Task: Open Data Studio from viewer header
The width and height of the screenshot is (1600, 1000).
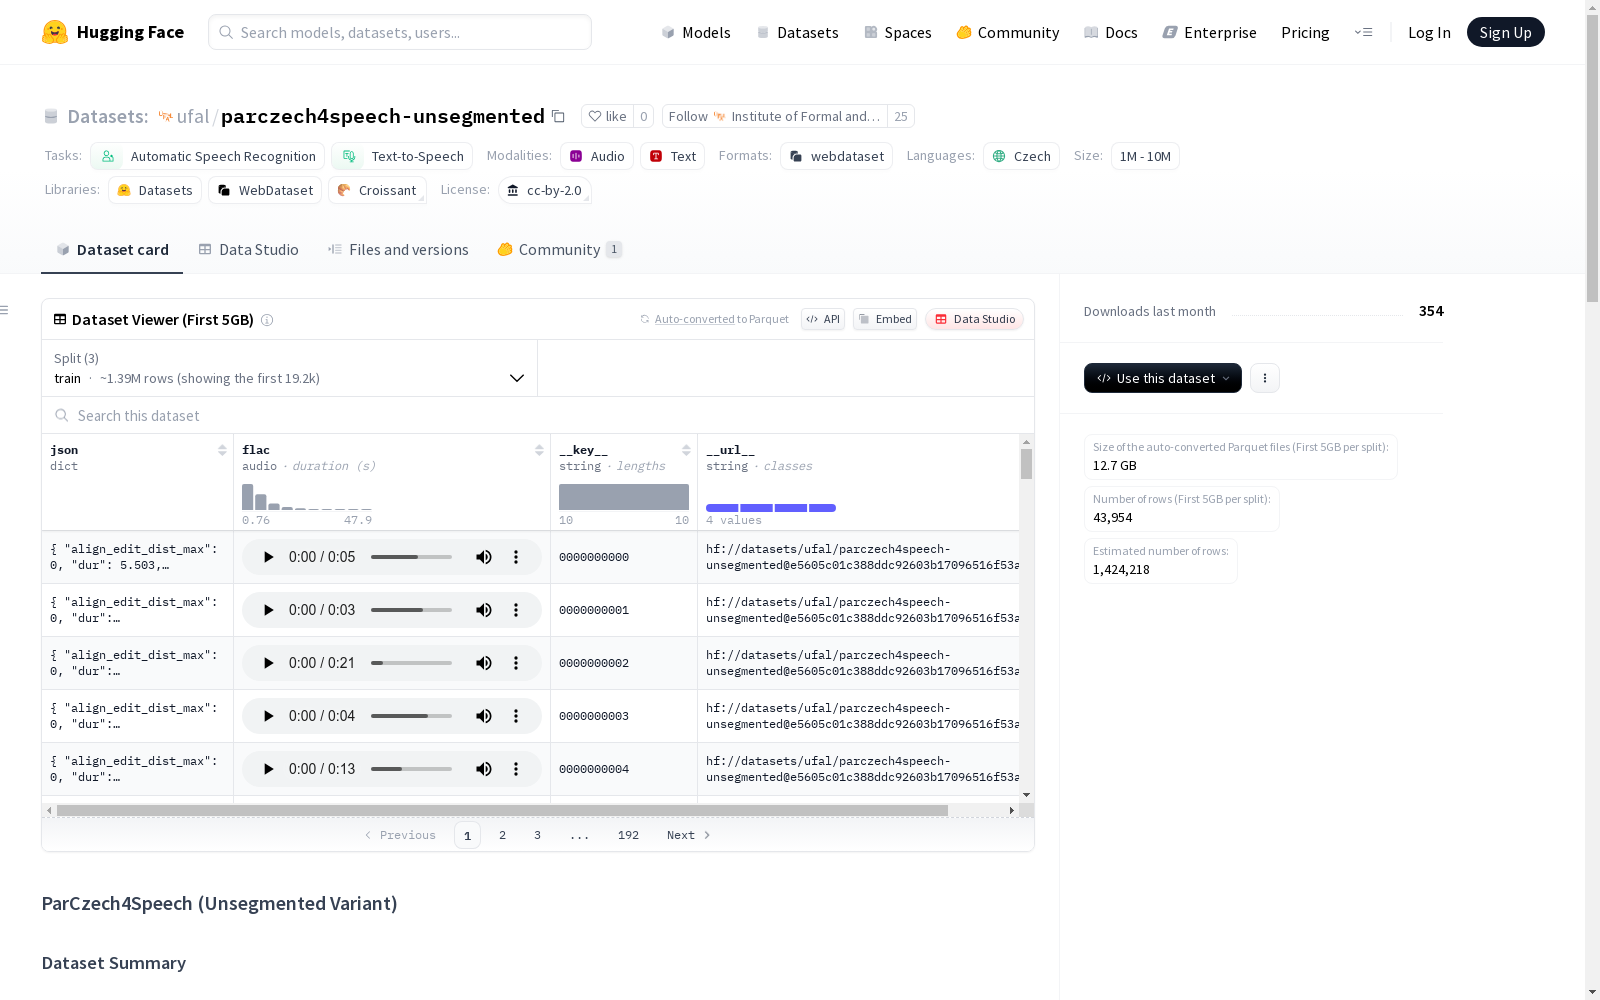Action: pos(975,319)
